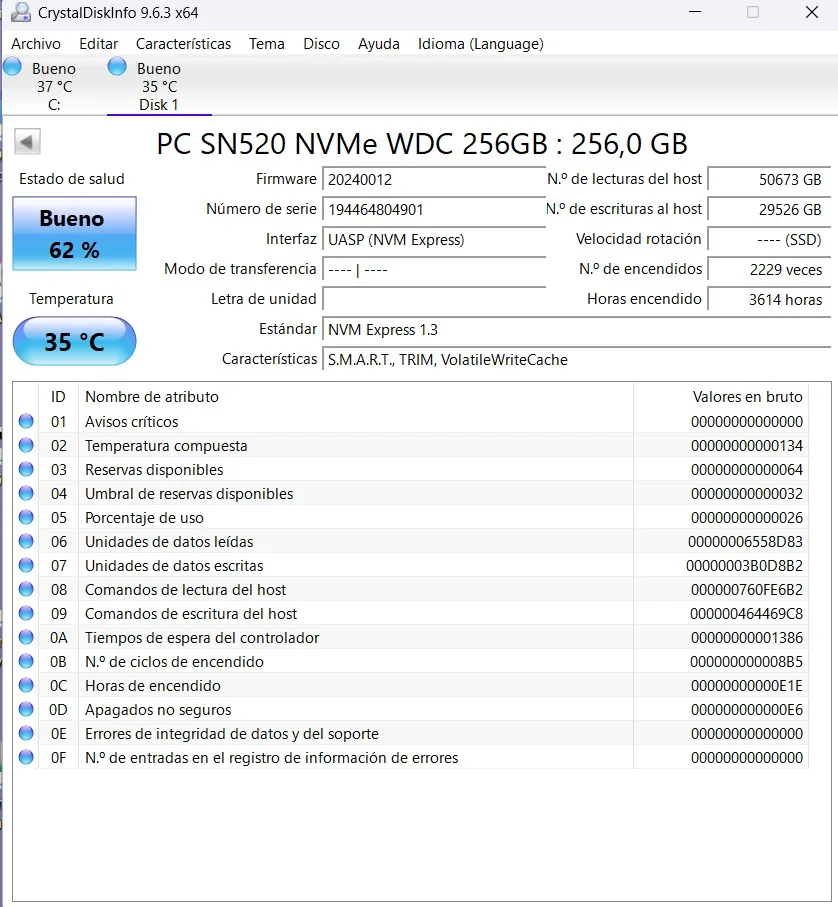Click host reads value 50673 GB
The image size is (838, 907).
pos(769,180)
